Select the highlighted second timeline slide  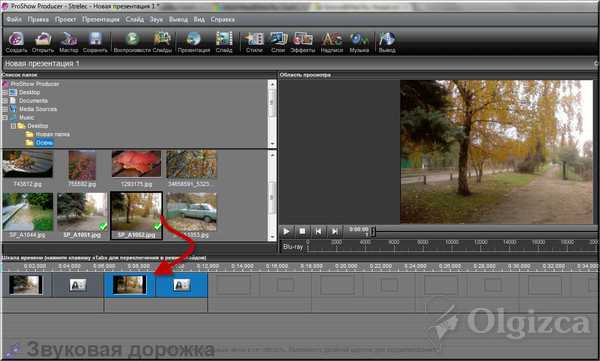coord(129,285)
